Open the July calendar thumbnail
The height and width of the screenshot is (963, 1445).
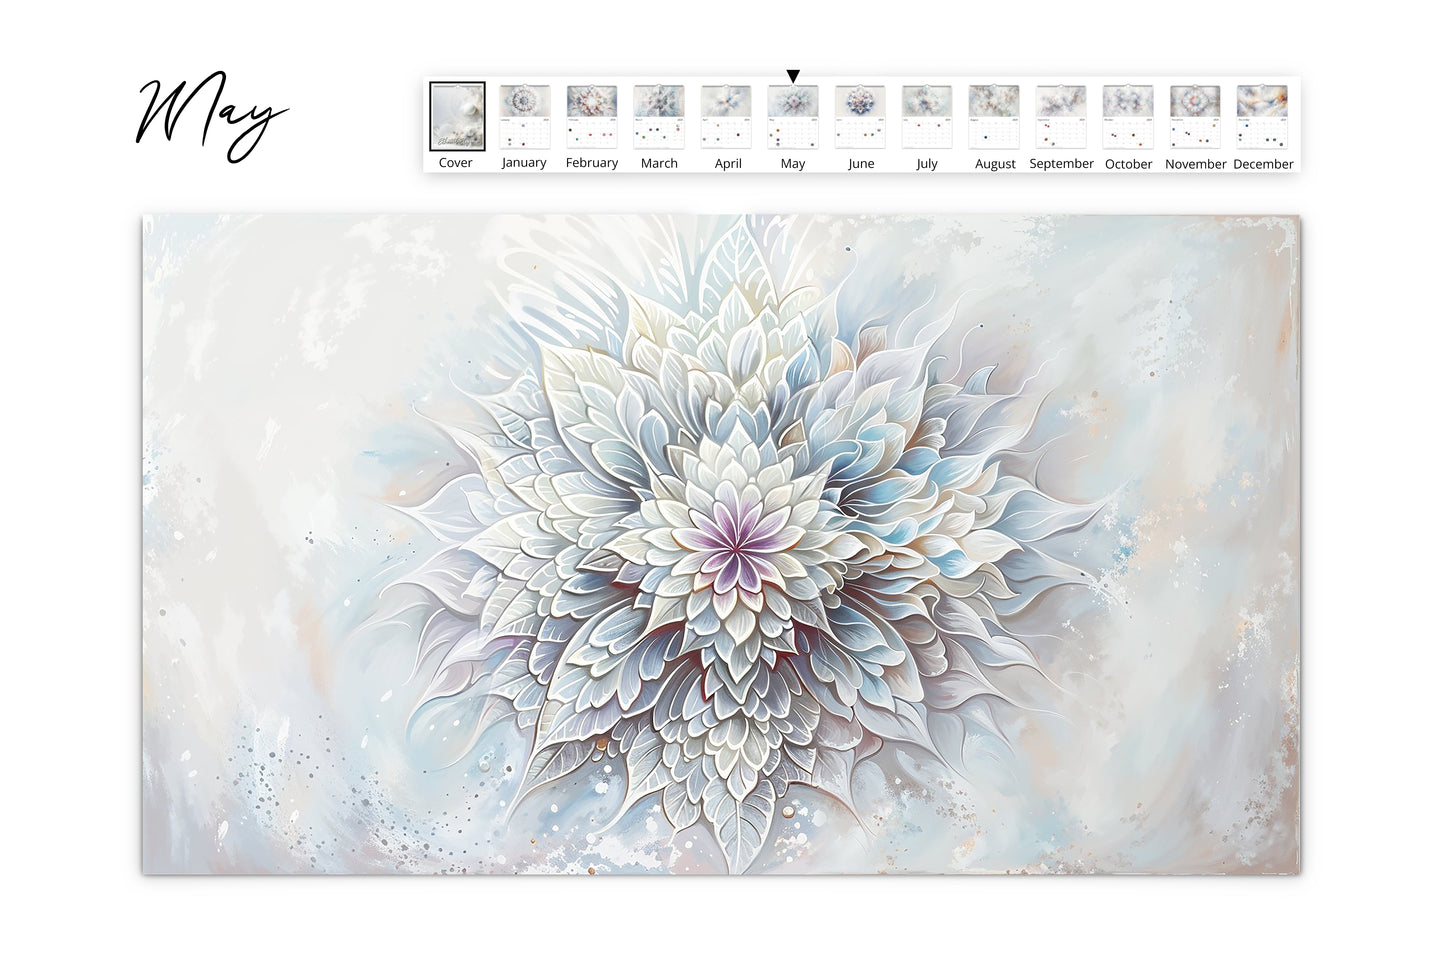pos(927,116)
